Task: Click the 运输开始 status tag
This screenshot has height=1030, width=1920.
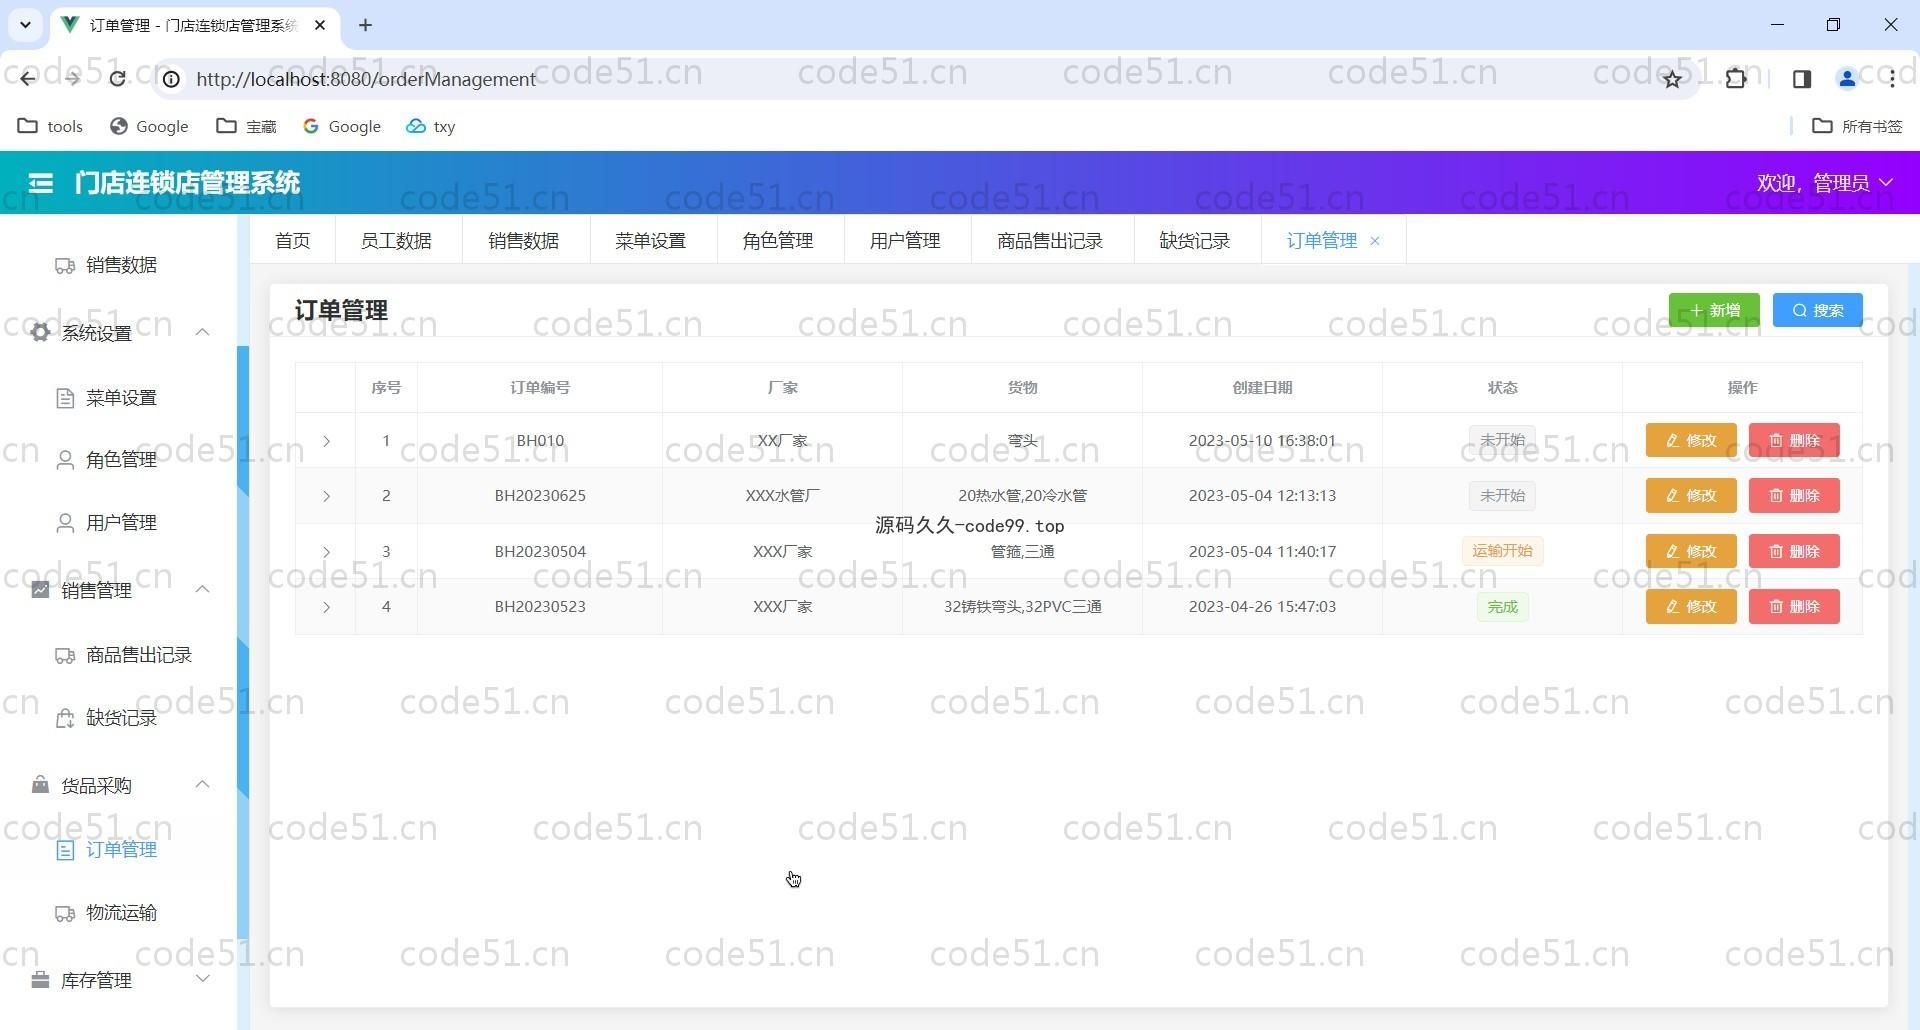Action: point(1502,551)
